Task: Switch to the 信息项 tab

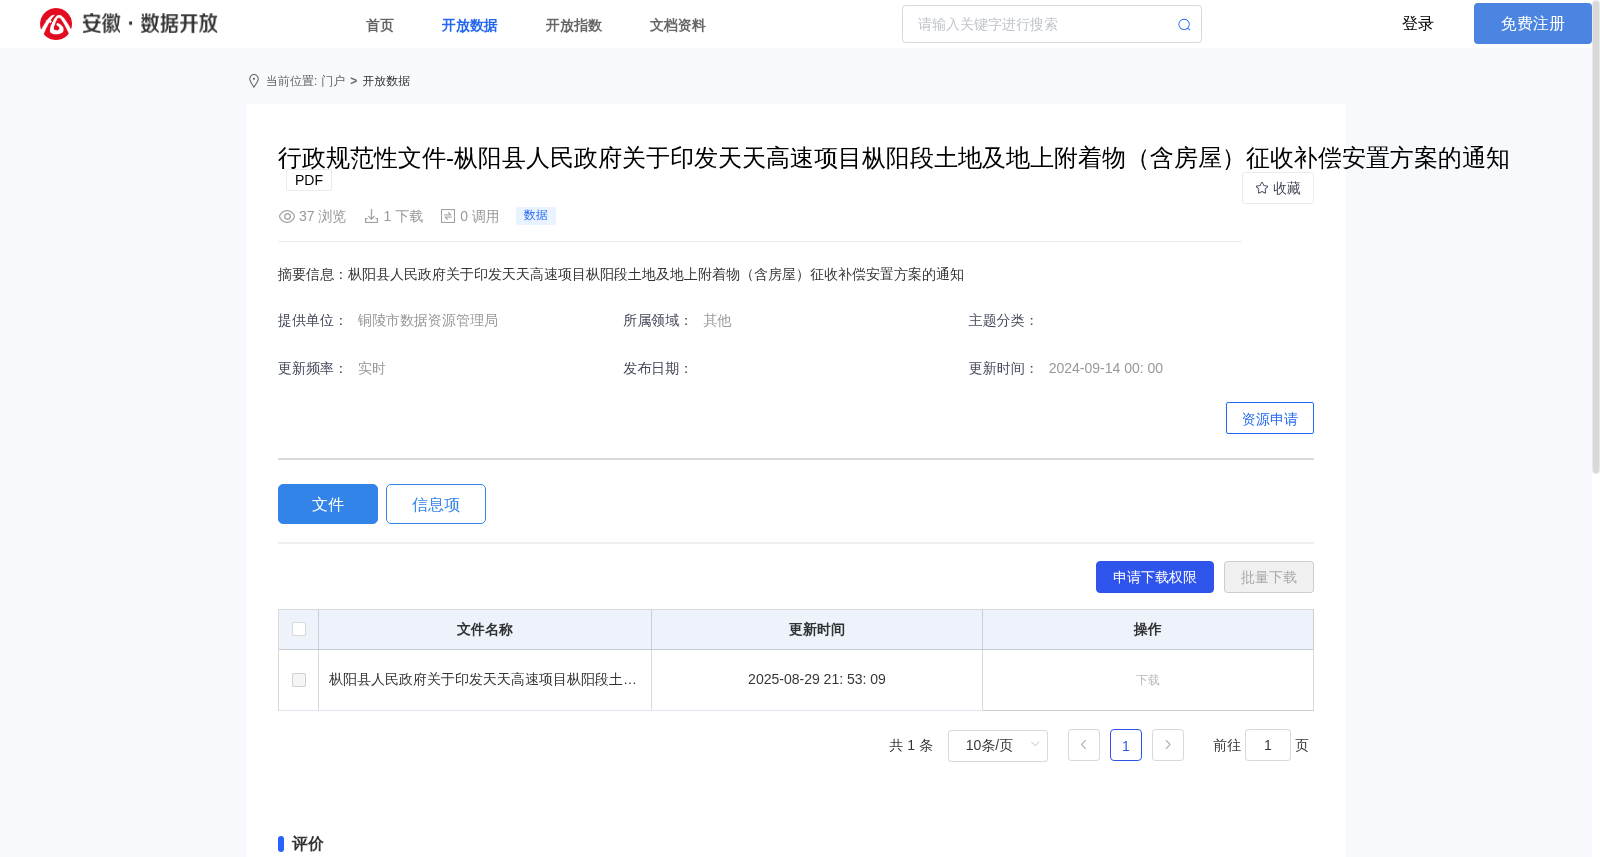Action: click(x=436, y=504)
